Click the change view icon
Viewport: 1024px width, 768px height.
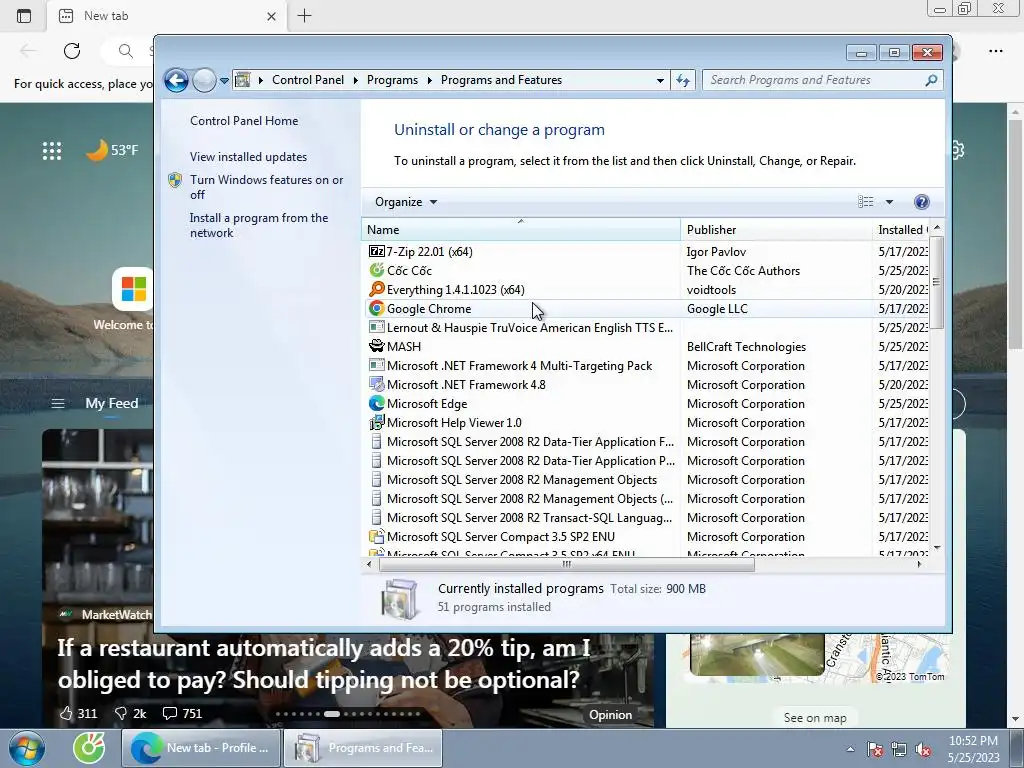pyautogui.click(x=865, y=202)
